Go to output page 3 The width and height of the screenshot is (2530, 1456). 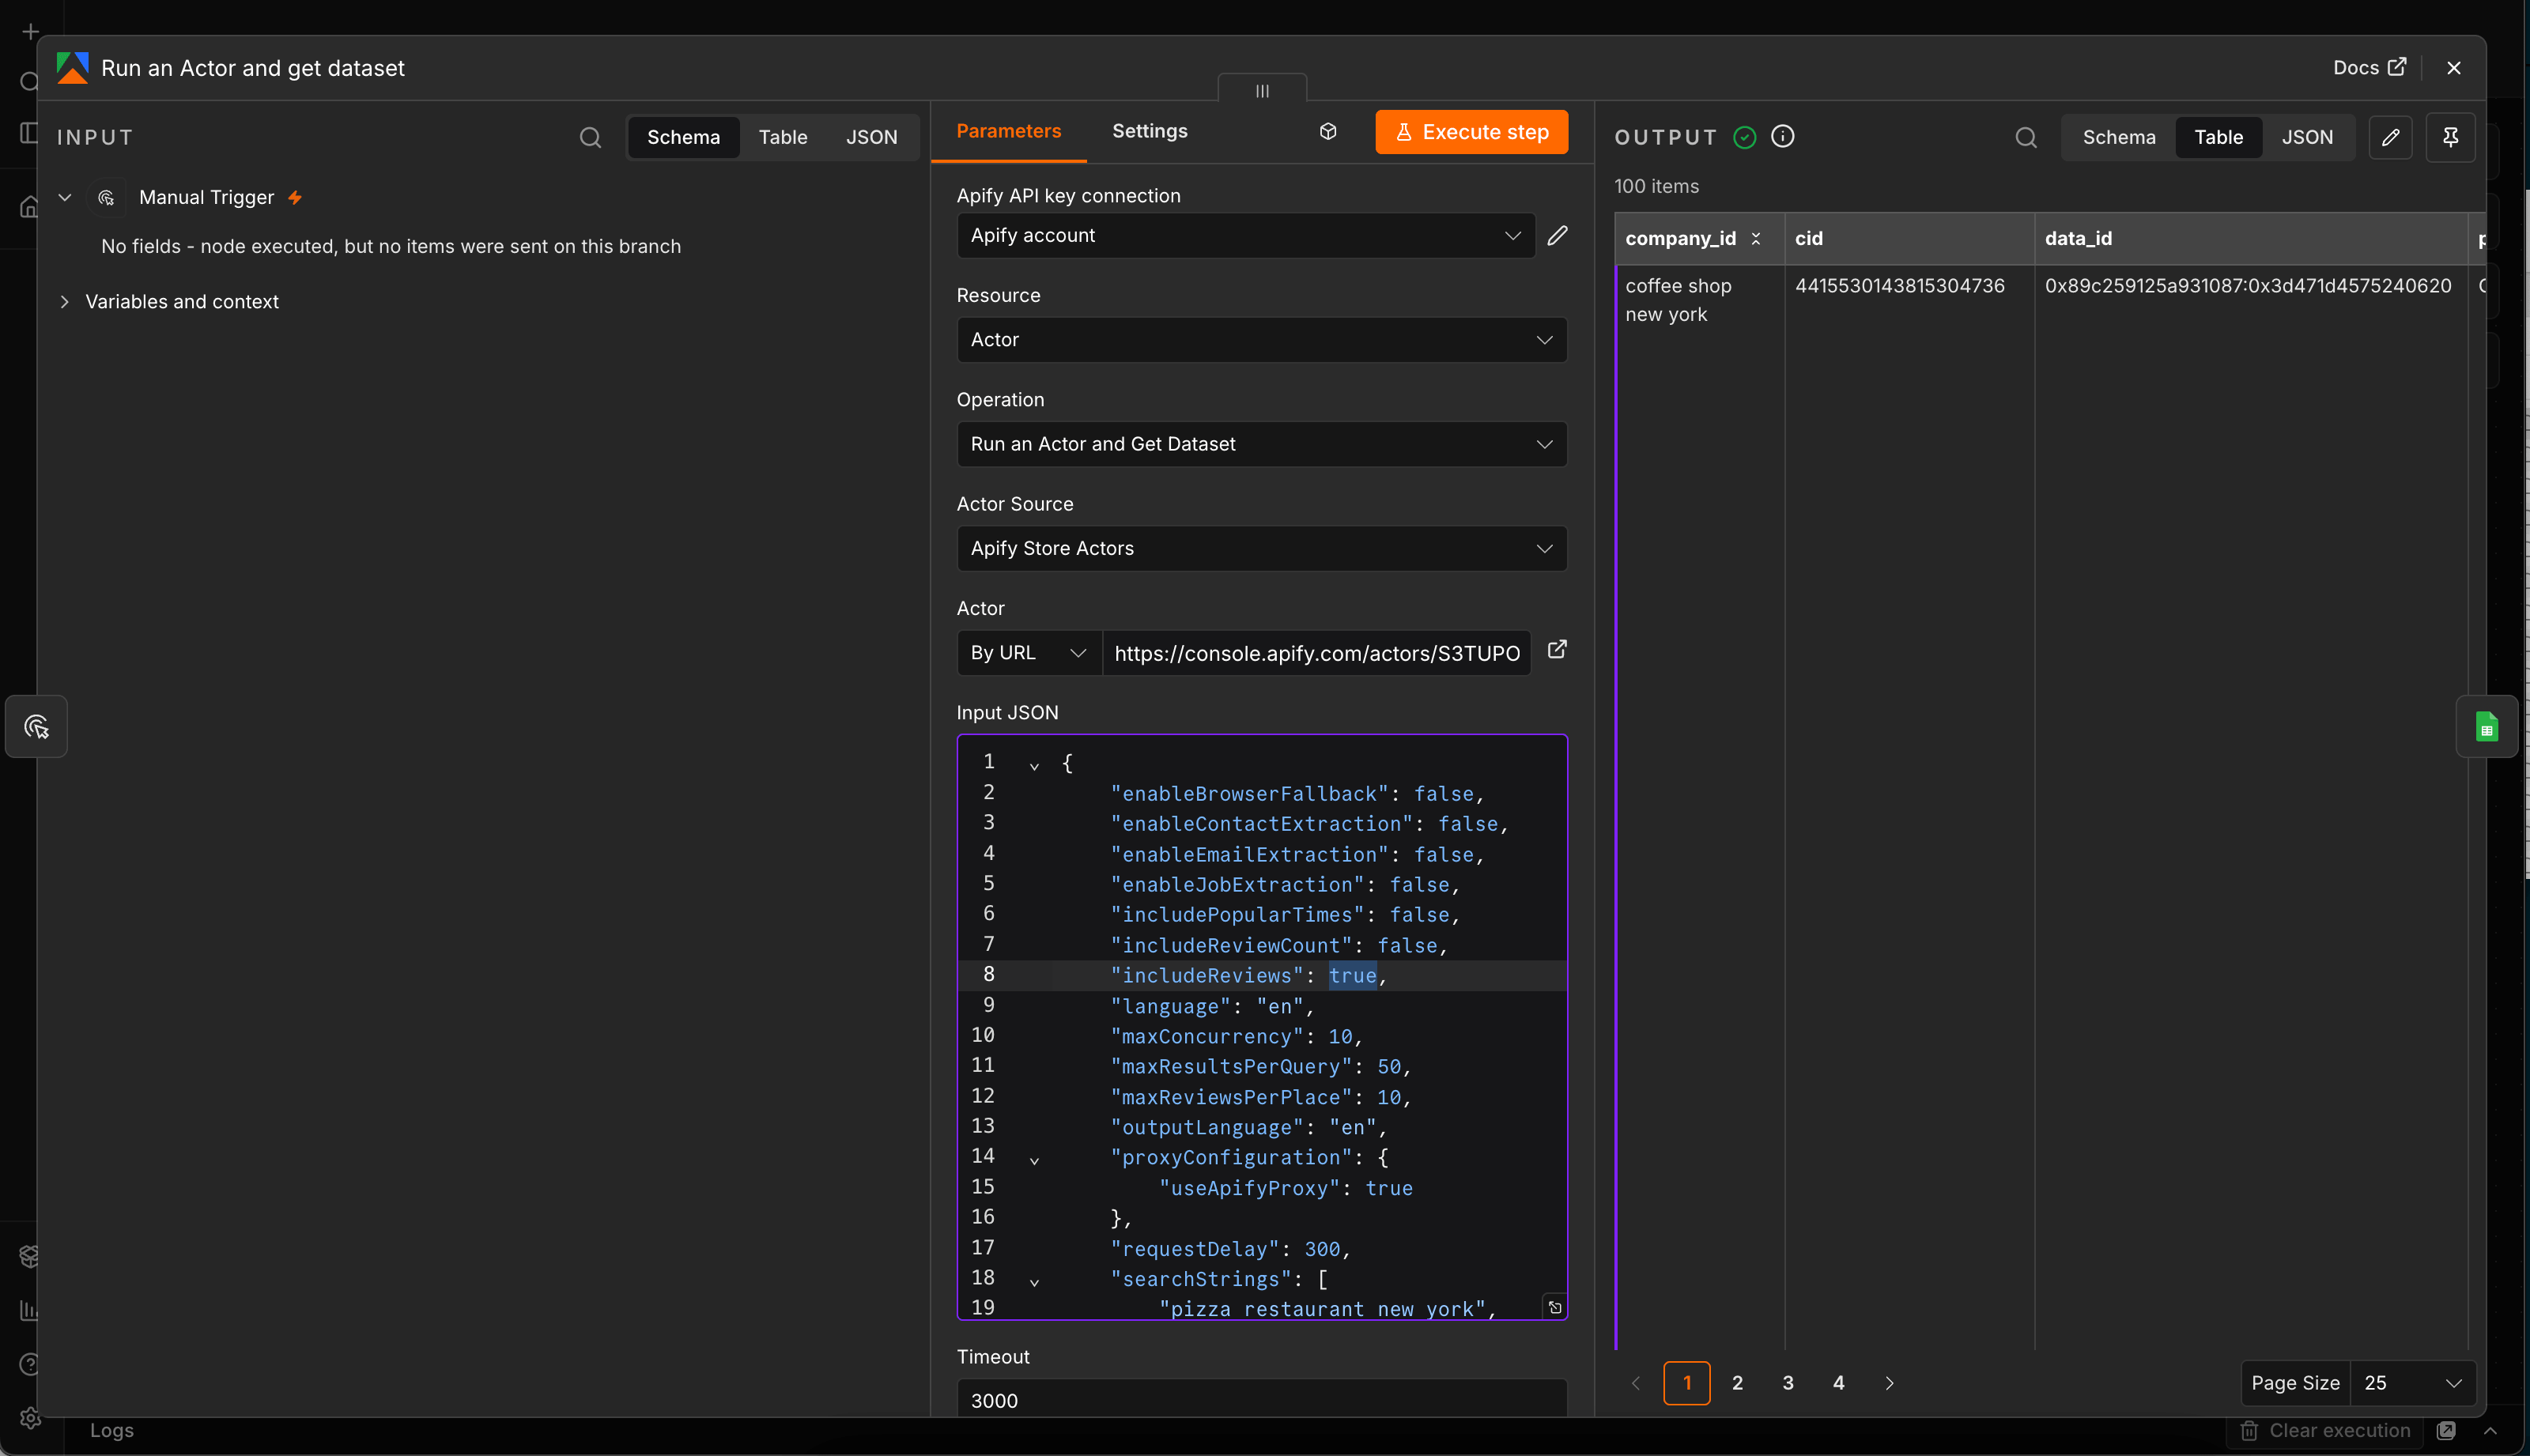point(1787,1383)
